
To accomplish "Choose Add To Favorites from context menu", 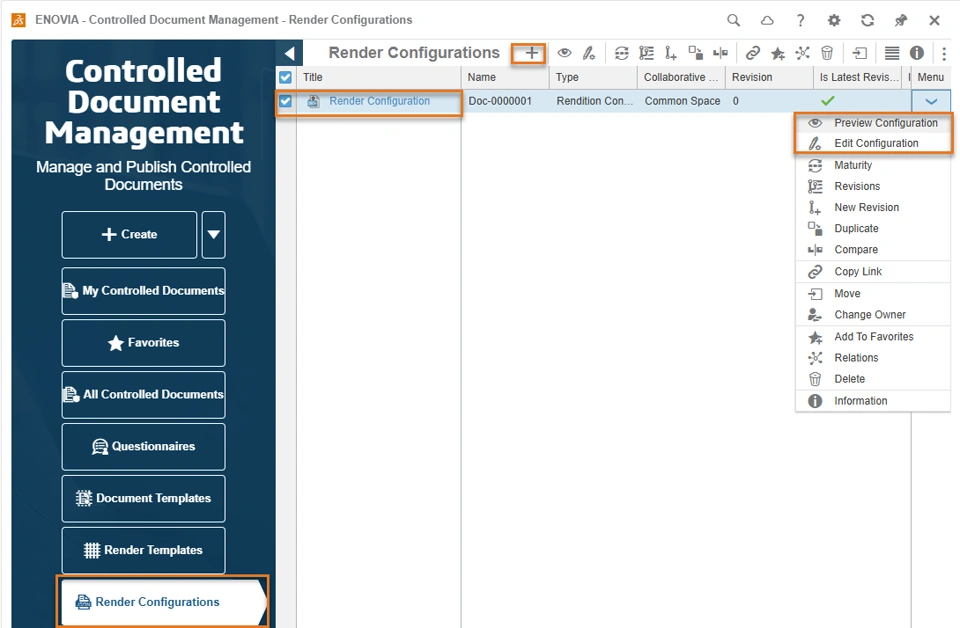I will 873,337.
